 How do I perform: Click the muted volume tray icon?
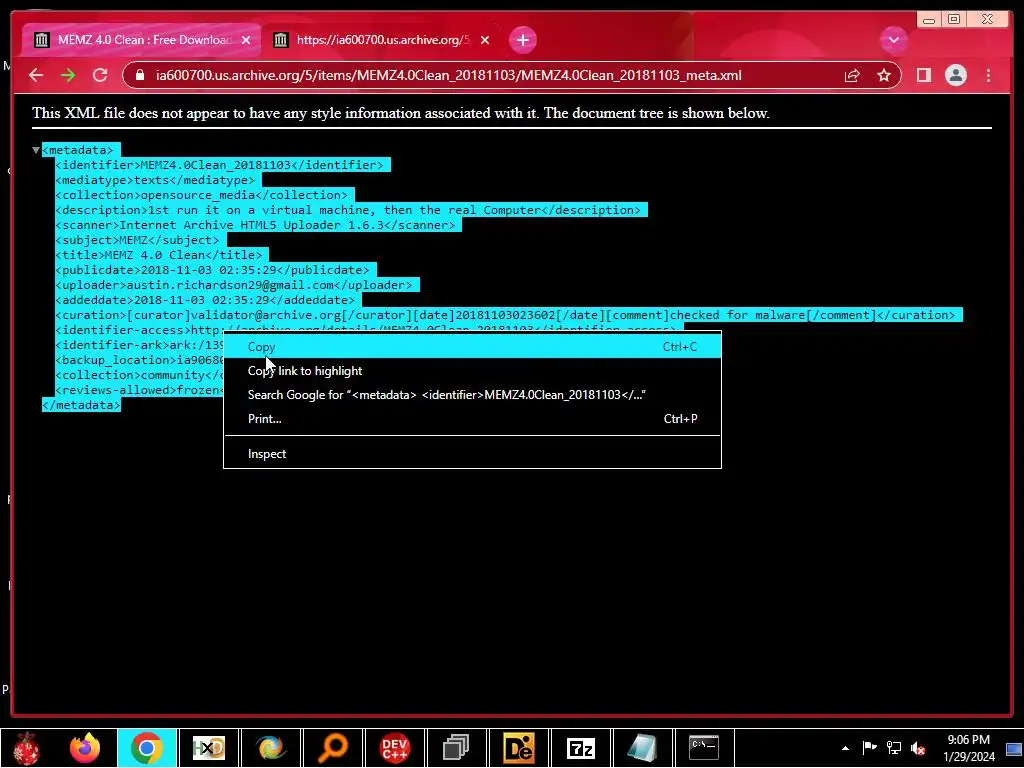918,748
